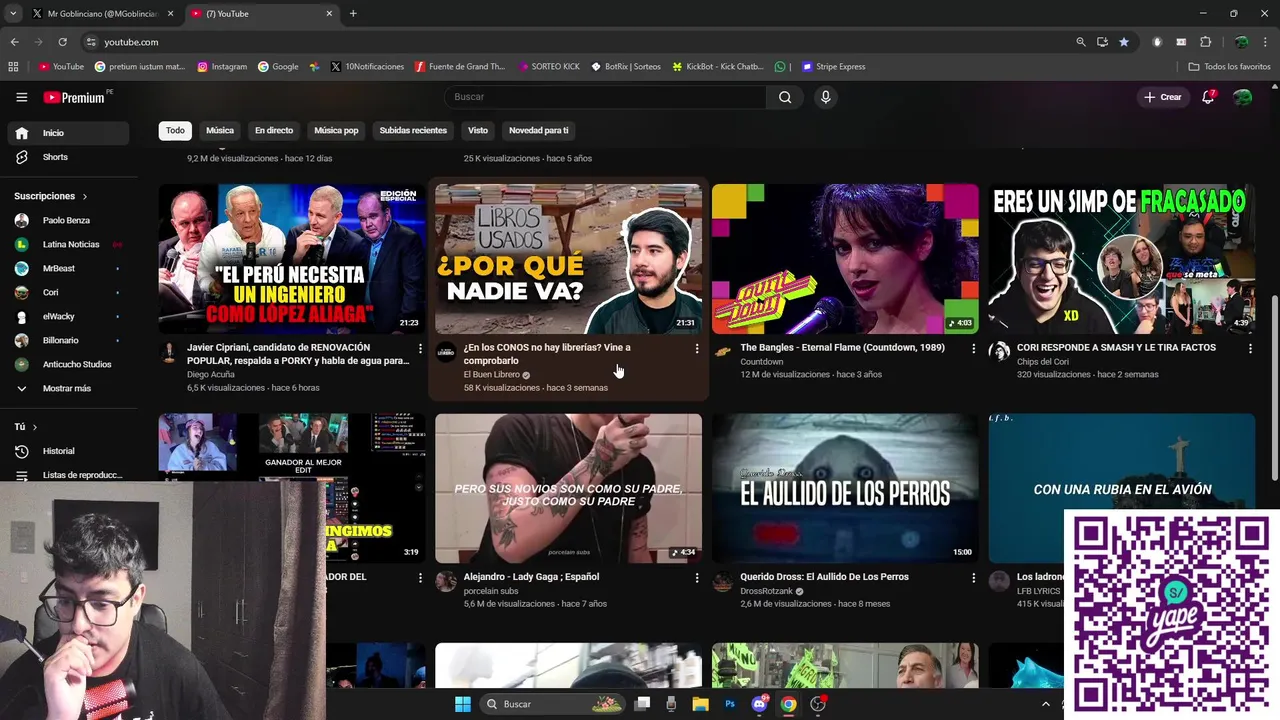The height and width of the screenshot is (720, 1280).
Task: Select the Música pop filter chip
Action: pyautogui.click(x=336, y=130)
